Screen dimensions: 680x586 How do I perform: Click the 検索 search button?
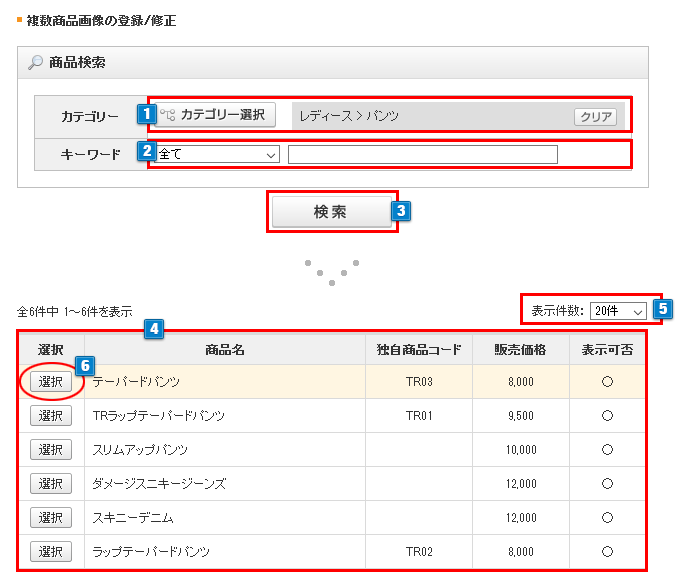tap(331, 212)
